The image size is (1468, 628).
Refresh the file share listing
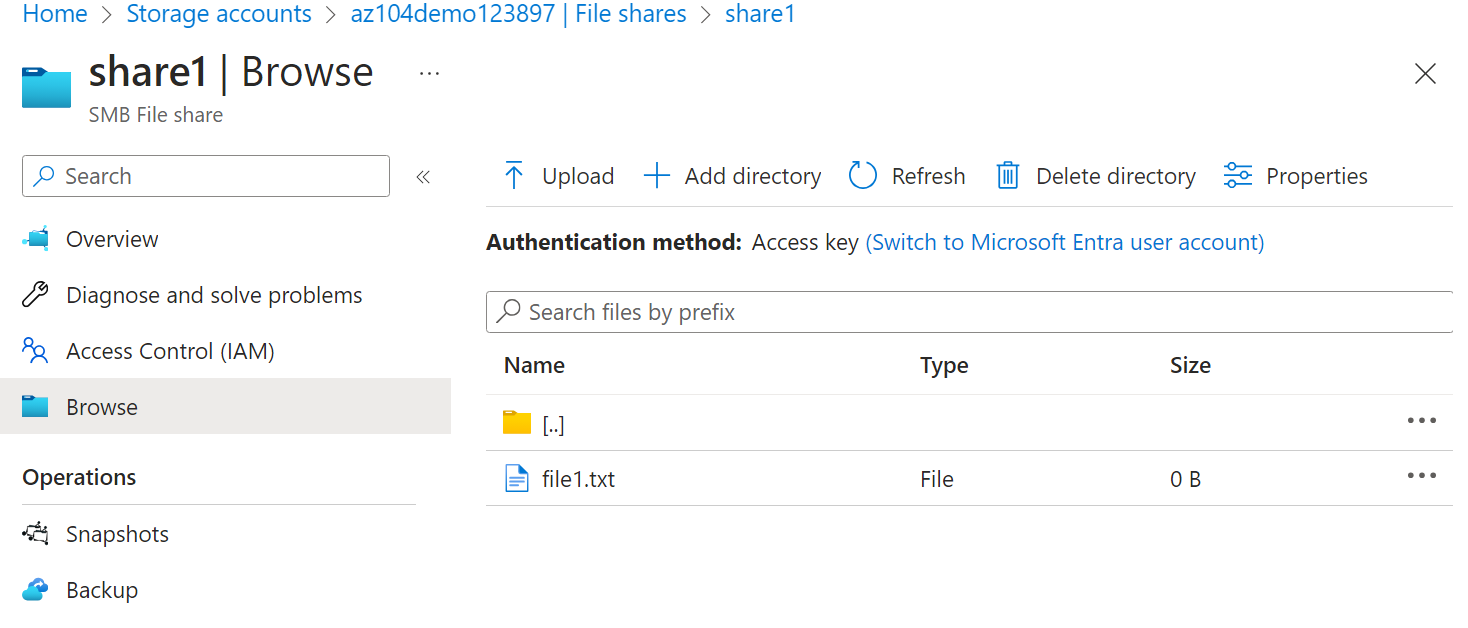coord(907,176)
